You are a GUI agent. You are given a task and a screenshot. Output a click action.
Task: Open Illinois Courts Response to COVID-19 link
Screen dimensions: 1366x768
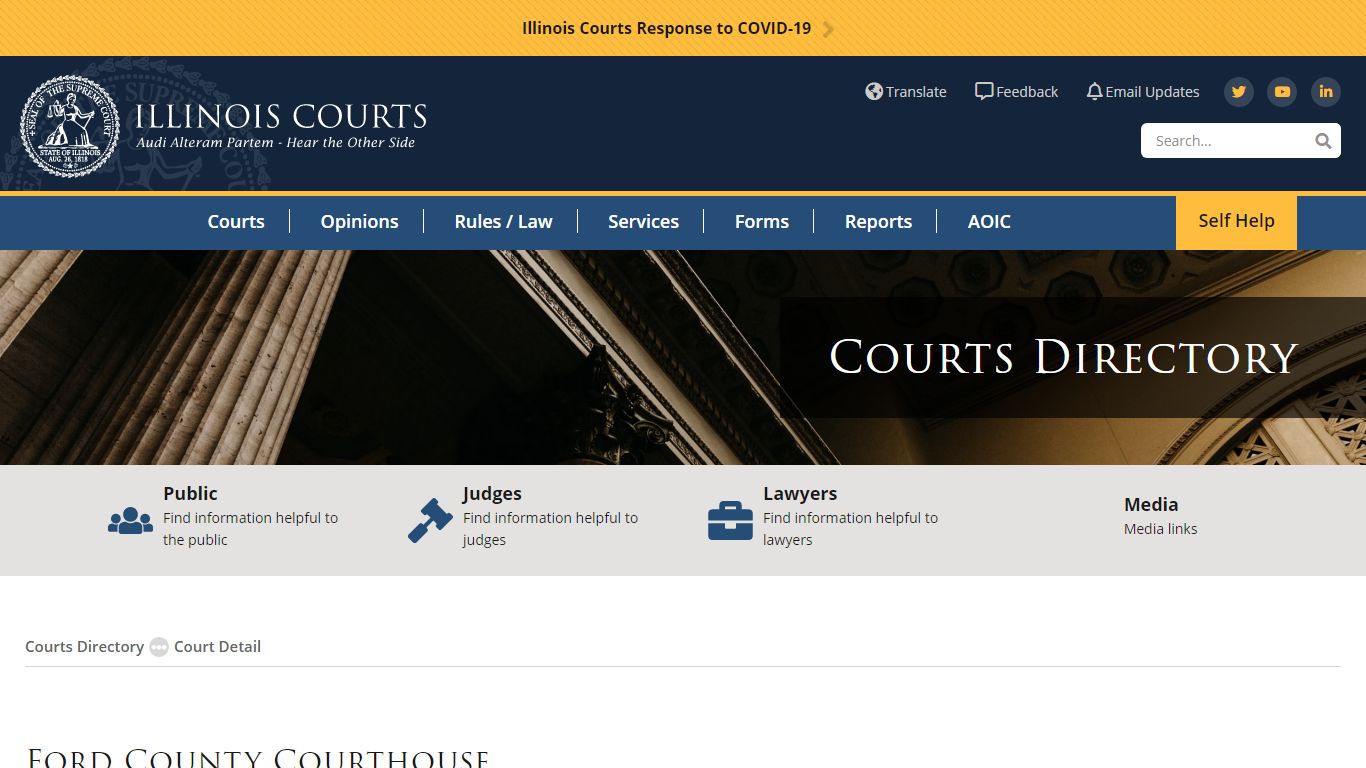(x=666, y=28)
